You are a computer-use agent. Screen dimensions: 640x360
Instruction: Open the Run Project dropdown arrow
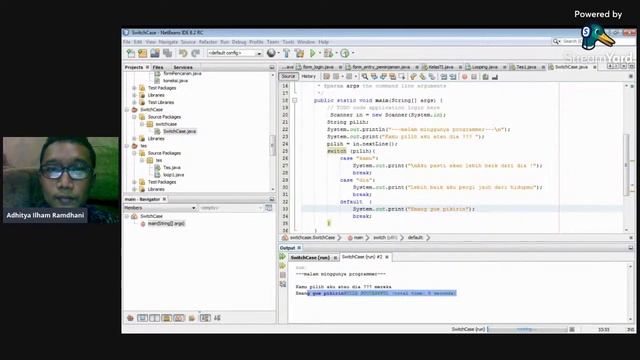pos(319,53)
